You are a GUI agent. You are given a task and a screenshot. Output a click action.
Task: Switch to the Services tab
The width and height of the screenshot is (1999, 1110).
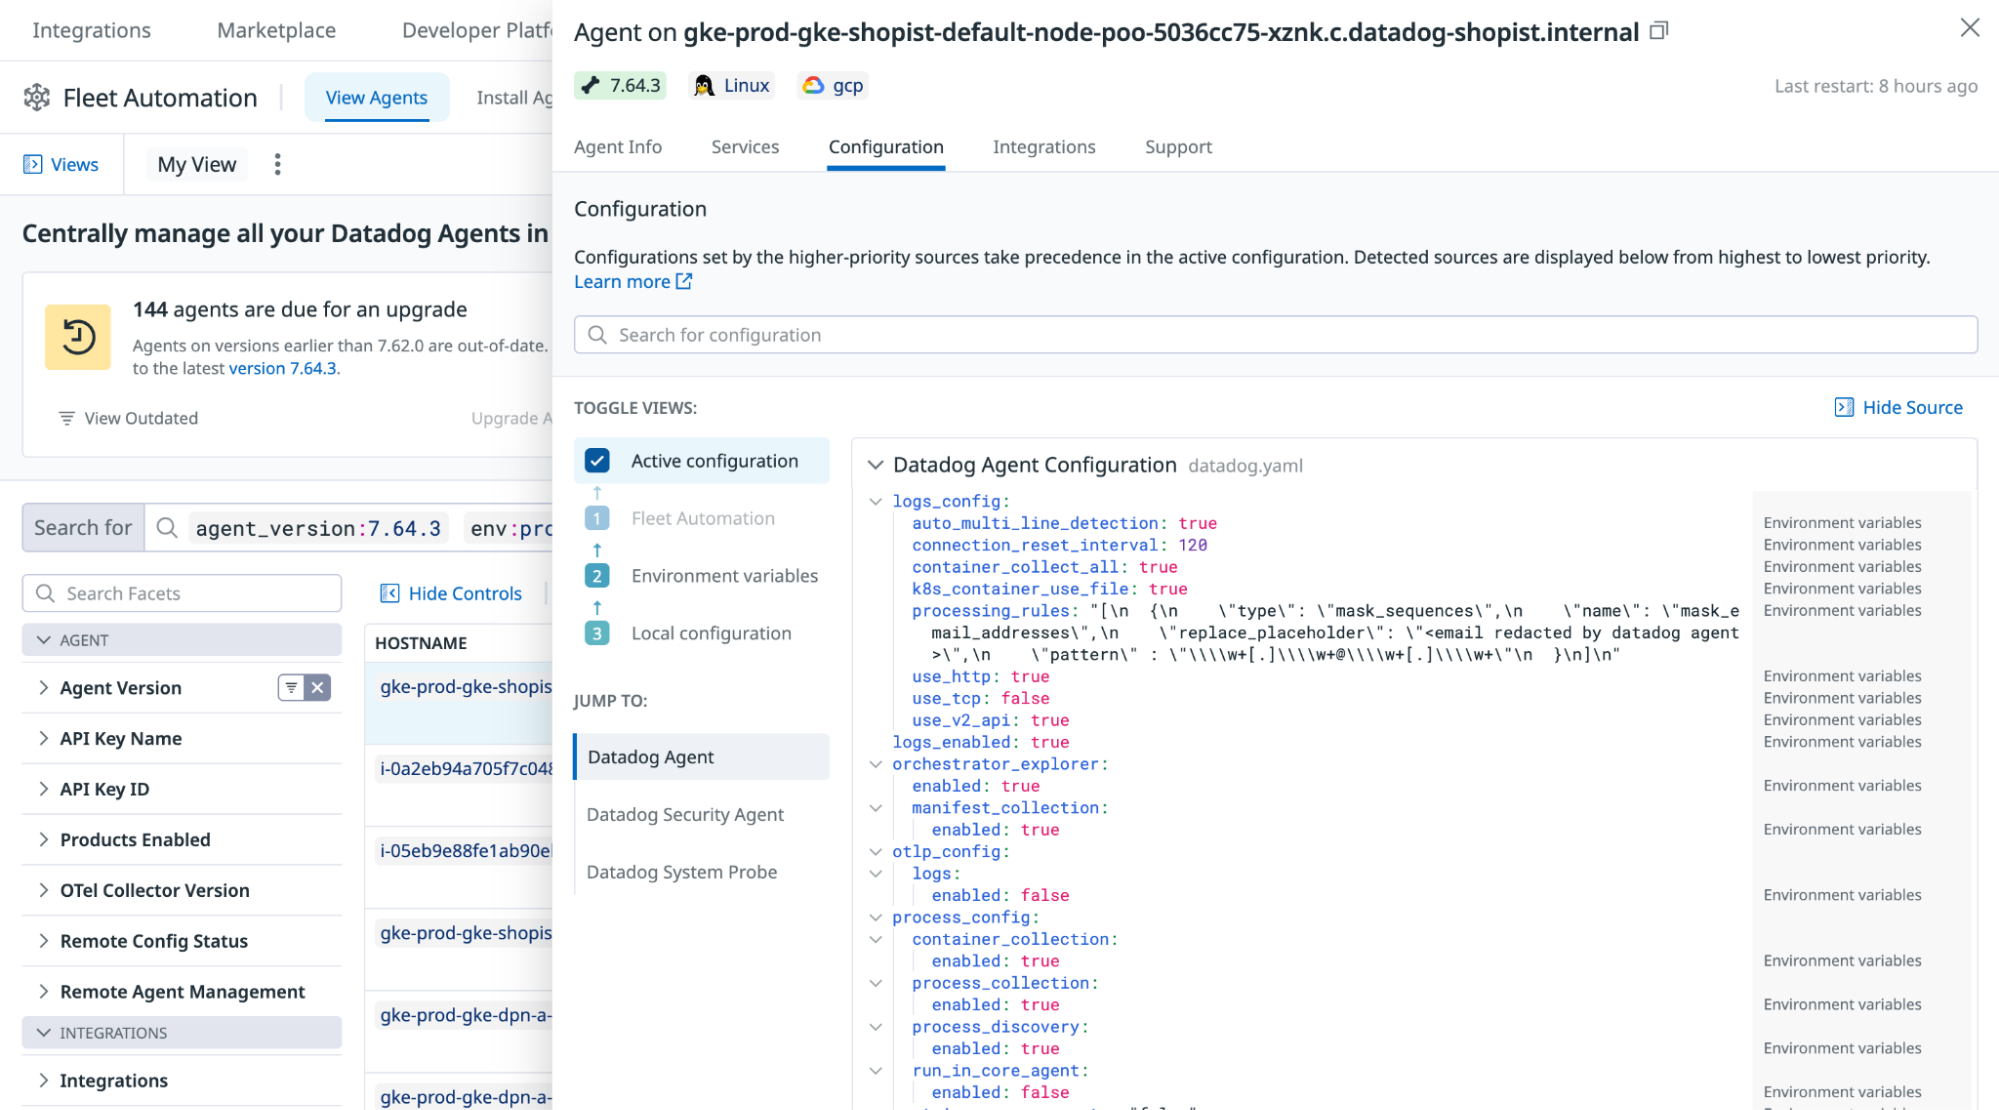(x=745, y=147)
